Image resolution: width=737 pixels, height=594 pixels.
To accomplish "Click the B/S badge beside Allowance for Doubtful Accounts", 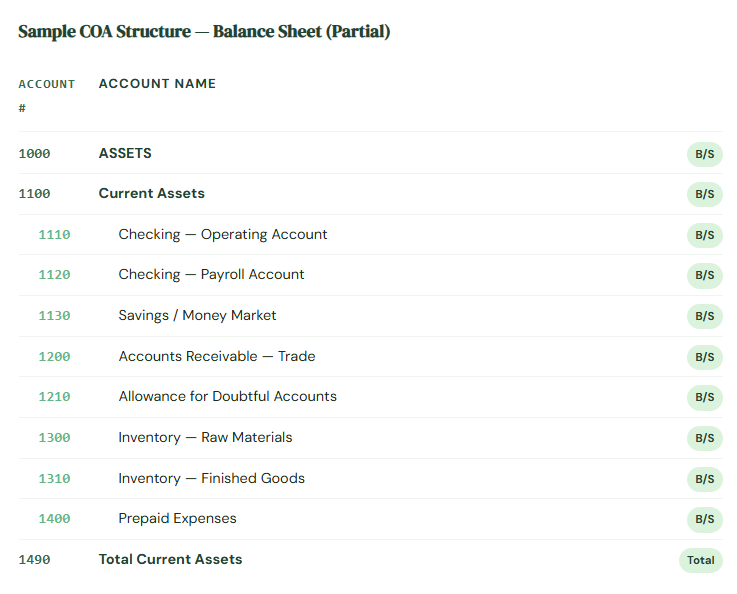I will [704, 397].
